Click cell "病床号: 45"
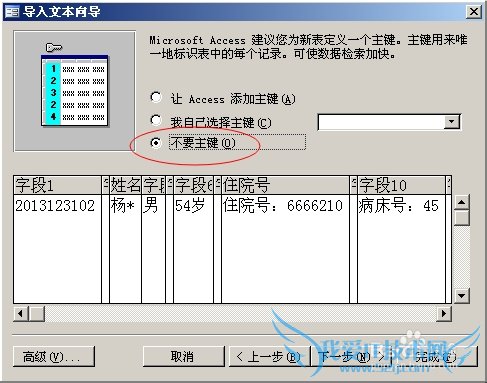Viewport: 487px width, 383px height. pyautogui.click(x=398, y=206)
